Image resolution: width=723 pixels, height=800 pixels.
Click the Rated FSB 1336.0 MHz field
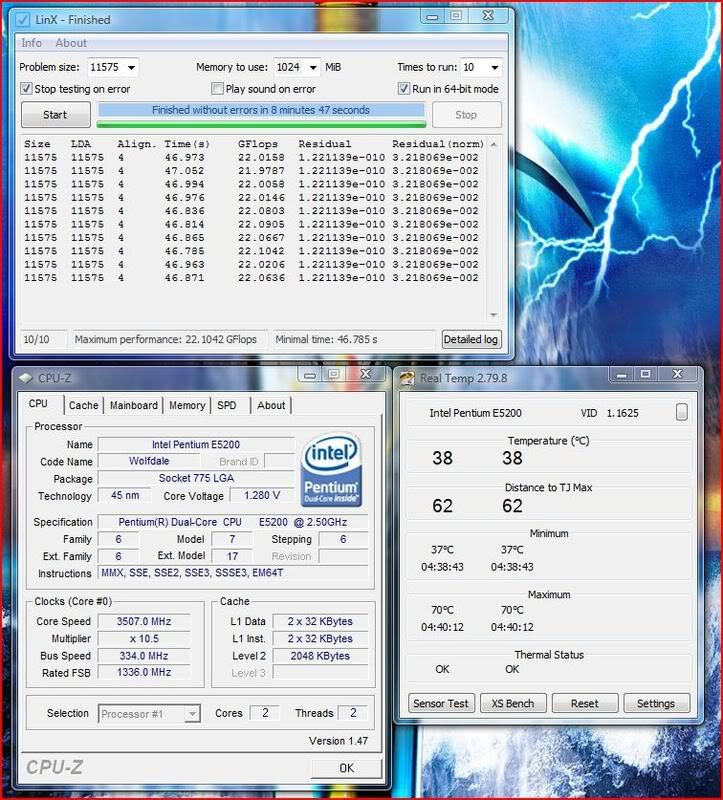tap(144, 672)
